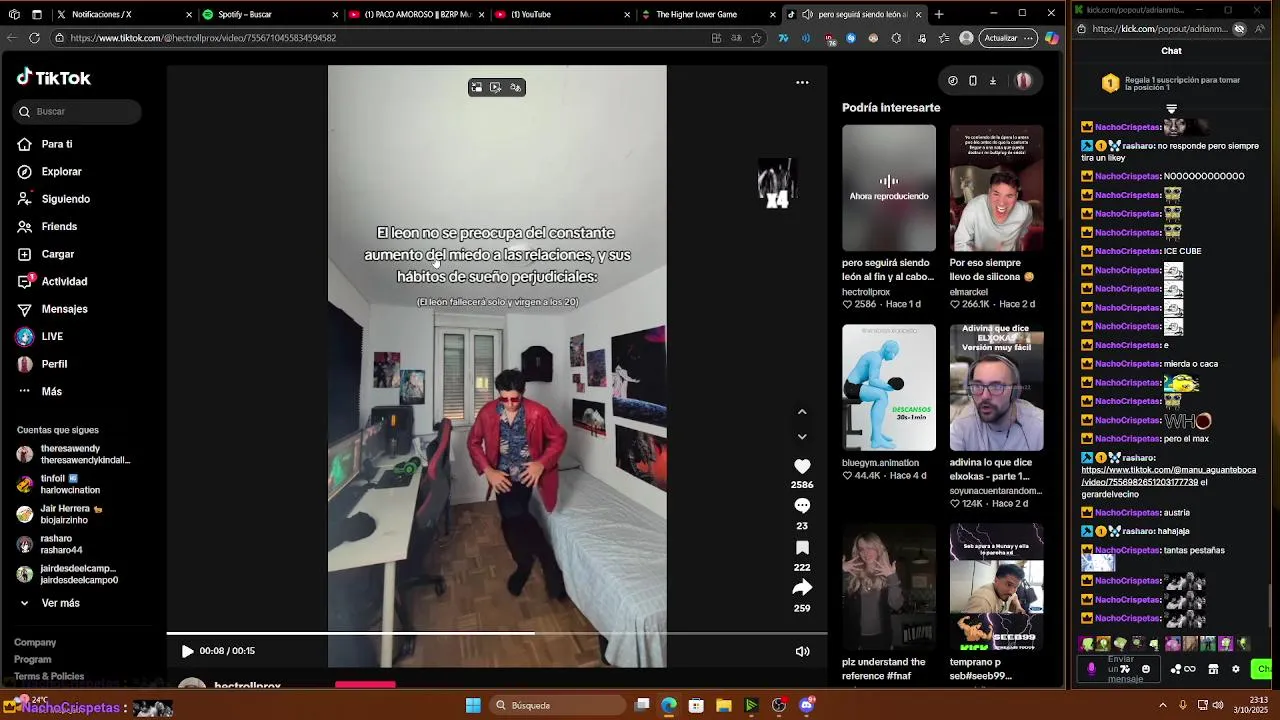Open TikTok LIVE section
1280x720 pixels.
click(52, 336)
